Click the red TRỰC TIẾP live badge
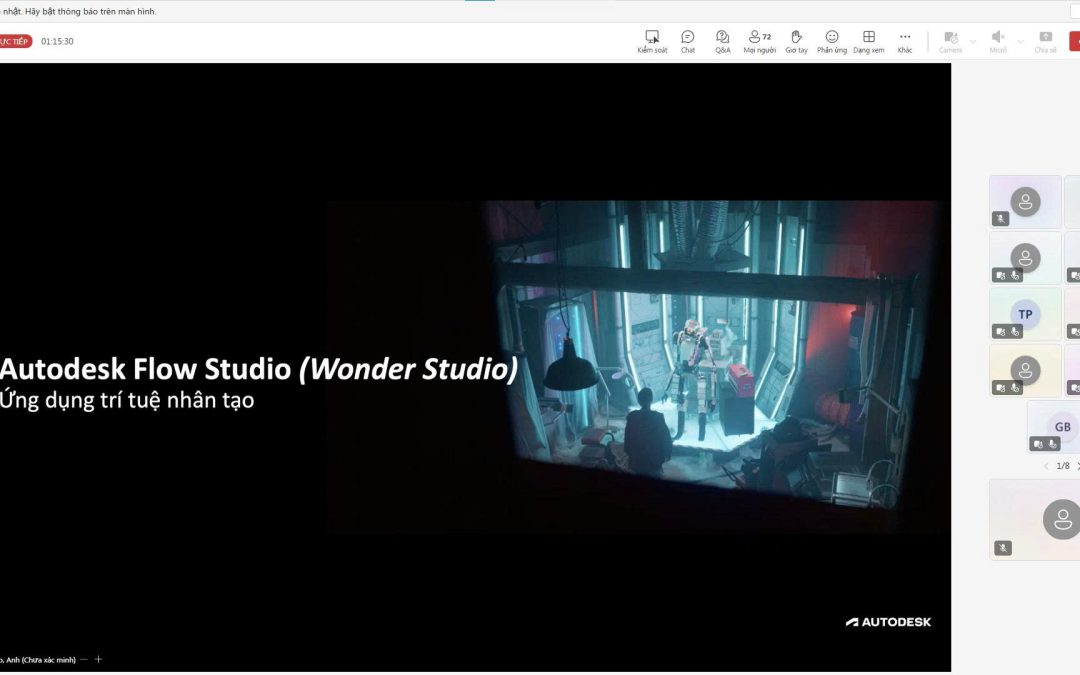This screenshot has width=1080, height=675. [15, 41]
